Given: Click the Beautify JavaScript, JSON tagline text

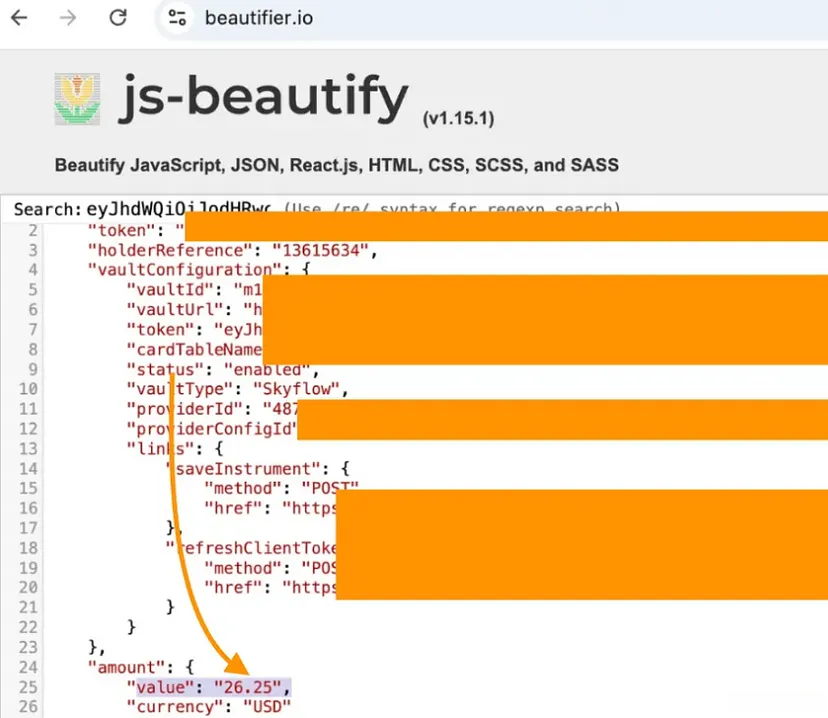Looking at the screenshot, I should (x=337, y=165).
